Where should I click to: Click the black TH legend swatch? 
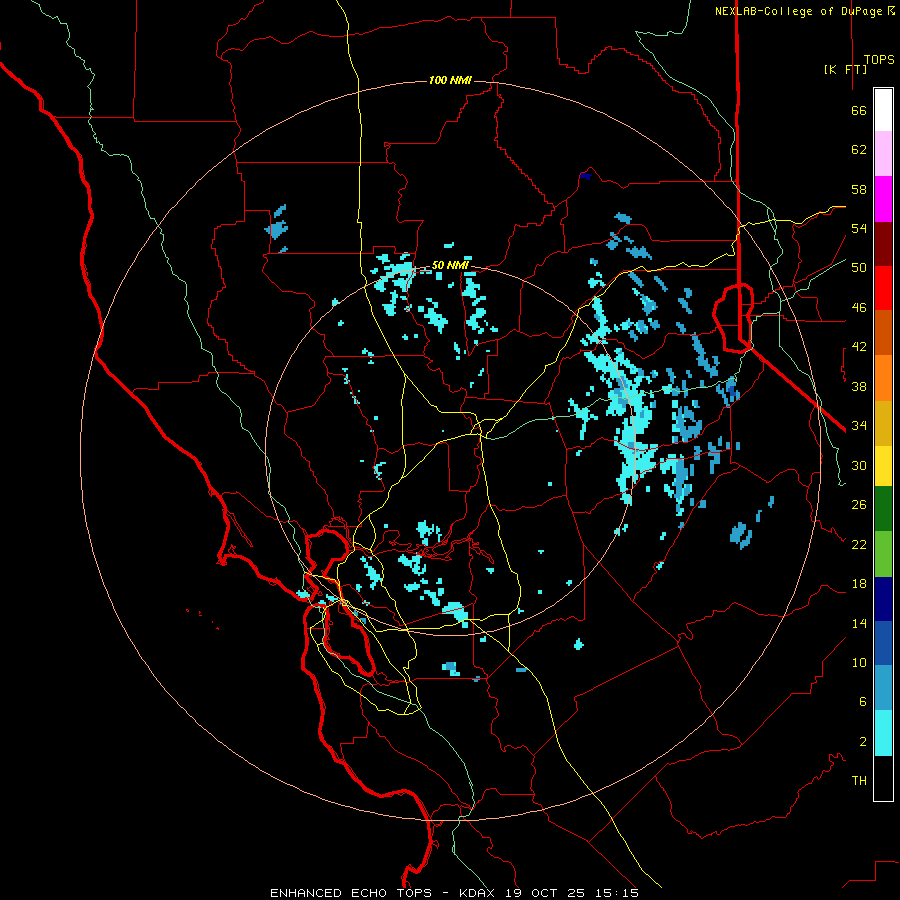(883, 778)
